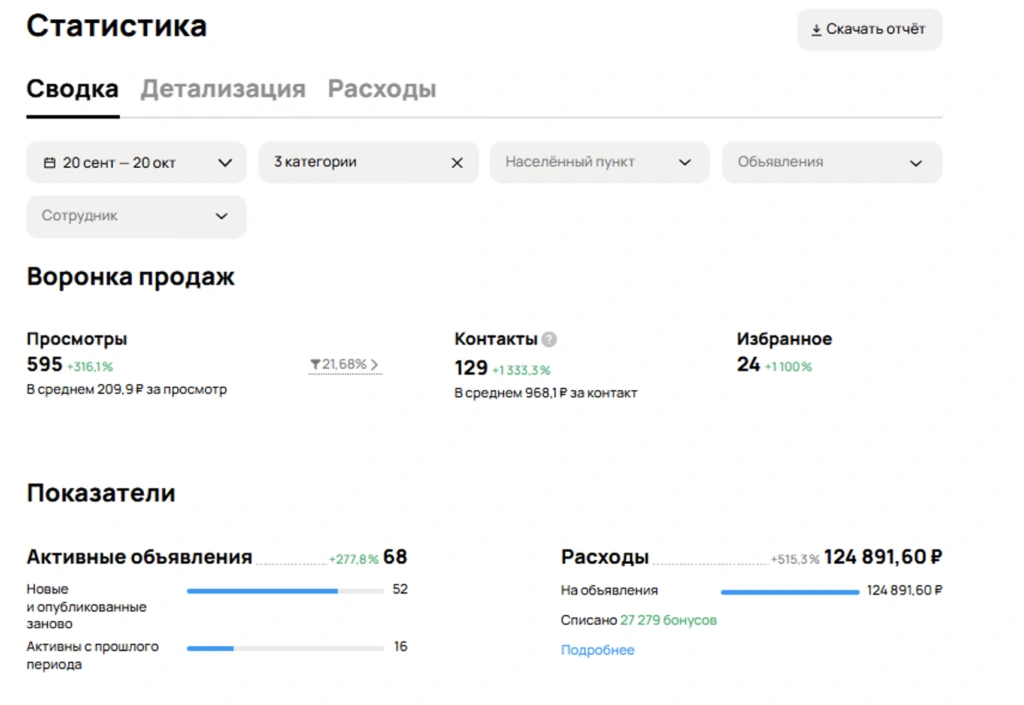Viewport: 1024px width, 705px height.
Task: Open the Подробнее link under Расходы
Action: point(598,650)
